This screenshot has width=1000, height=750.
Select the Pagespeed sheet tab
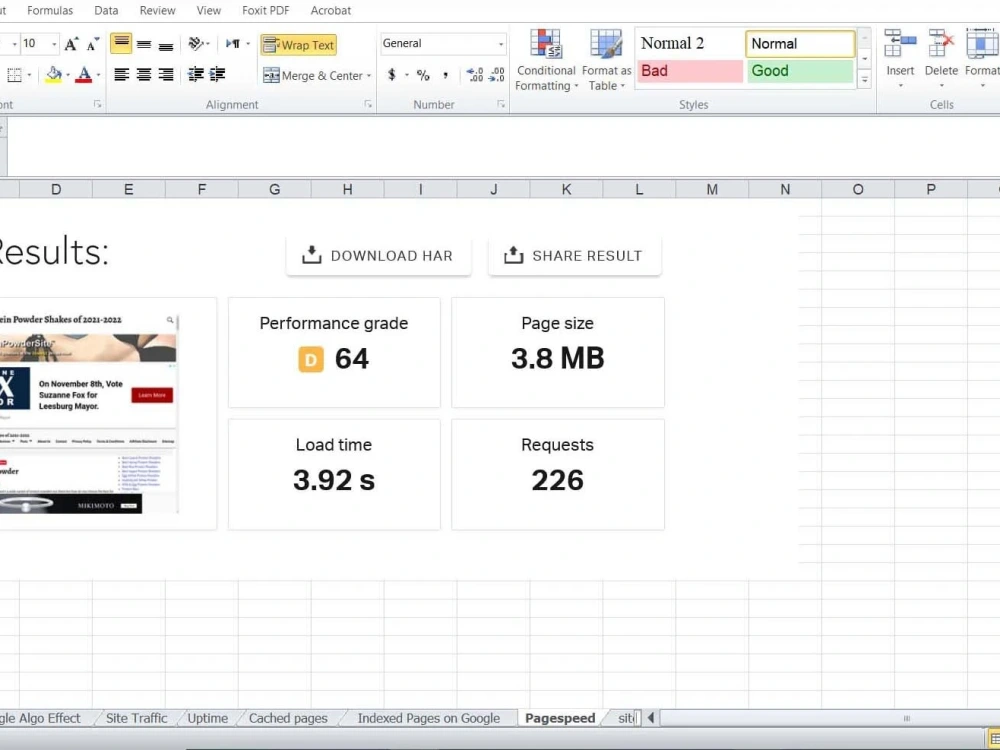560,718
